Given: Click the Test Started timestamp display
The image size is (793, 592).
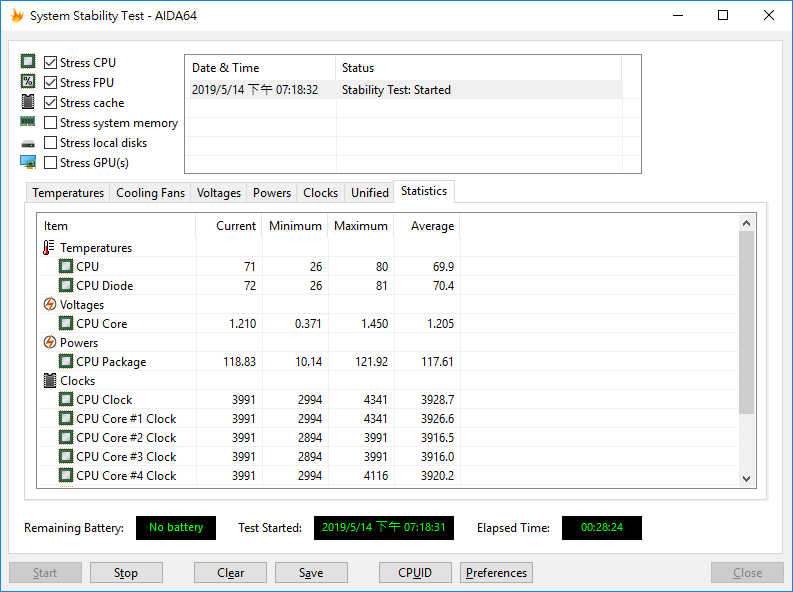Looking at the screenshot, I should pos(384,527).
